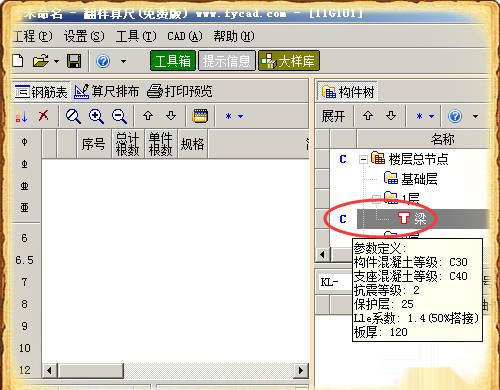Click the rebar table horizontal scrollbar thumb
The width and height of the screenshot is (500, 390).
click(91, 370)
